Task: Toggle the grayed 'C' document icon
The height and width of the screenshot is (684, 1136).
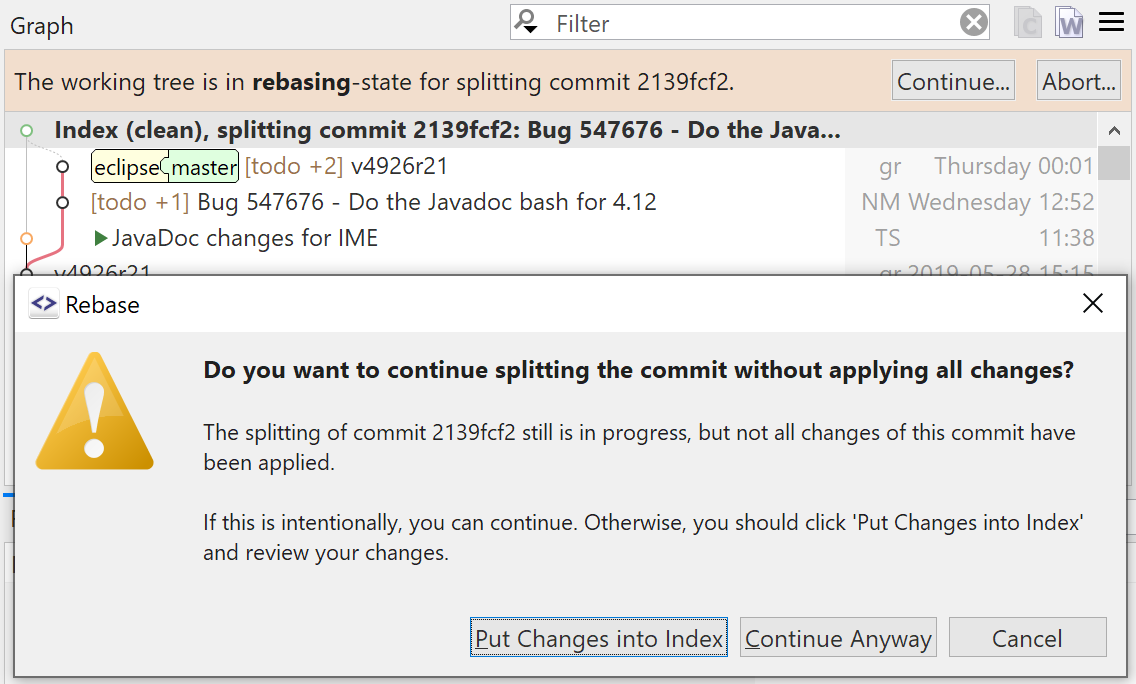Action: point(1028,22)
